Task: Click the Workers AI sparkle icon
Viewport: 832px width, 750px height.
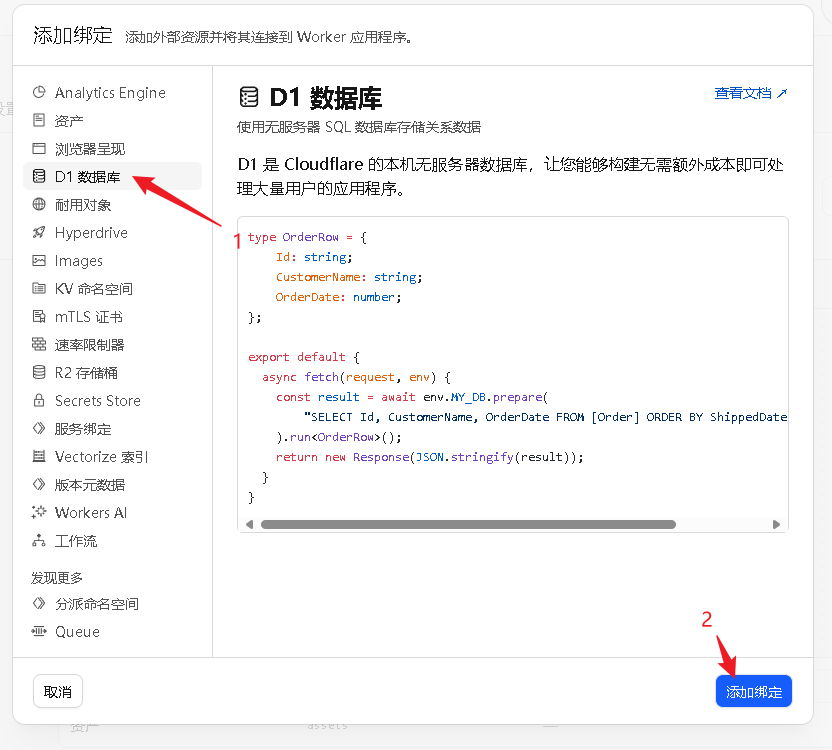Action: pos(39,513)
